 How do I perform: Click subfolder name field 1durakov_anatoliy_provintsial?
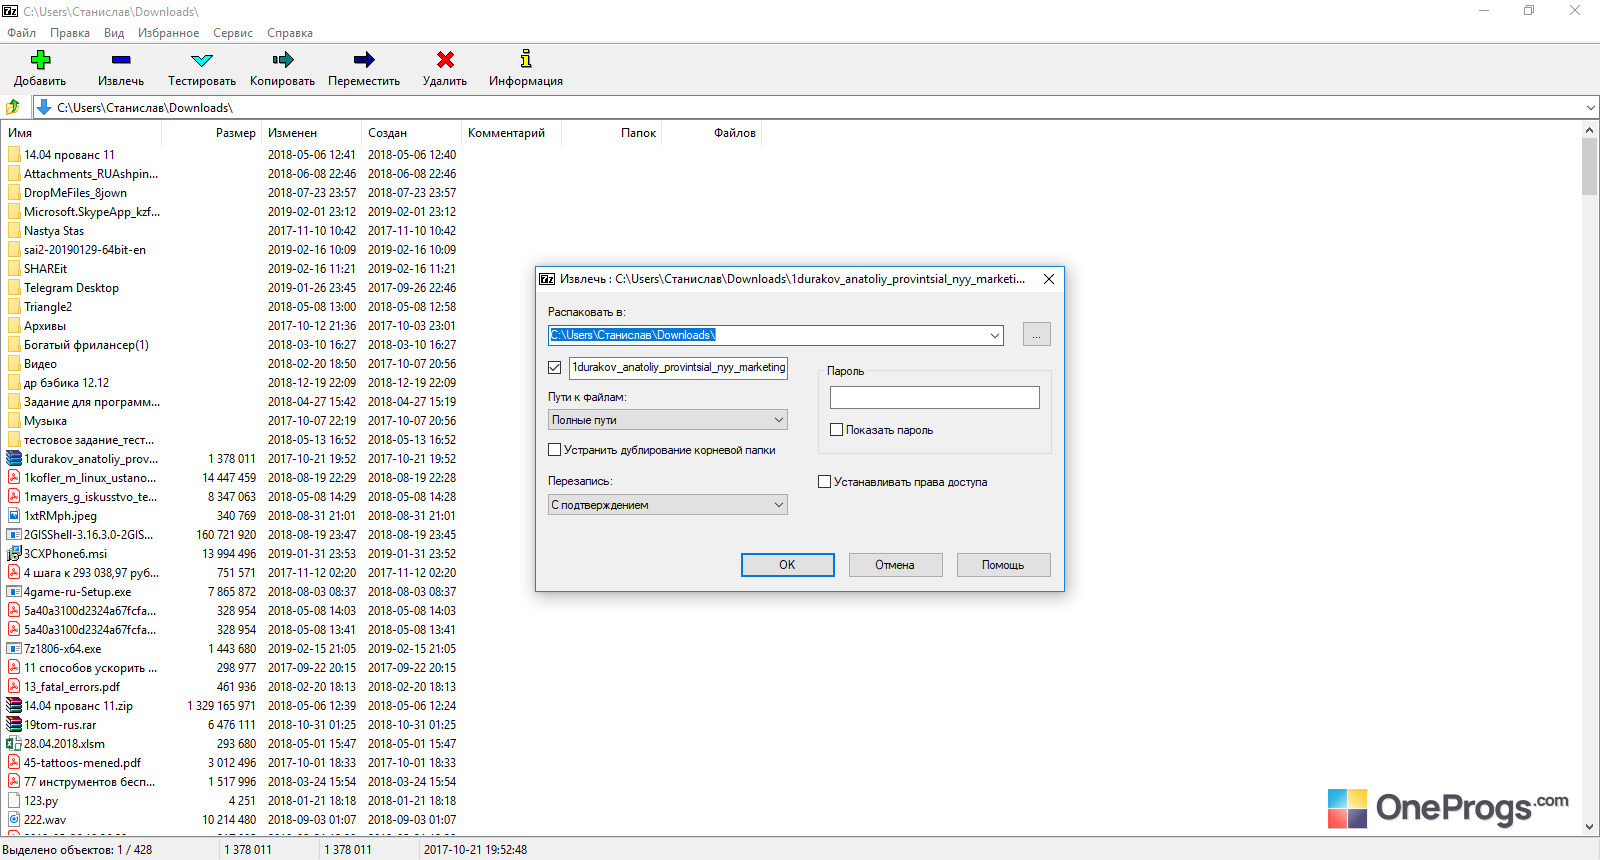pyautogui.click(x=678, y=368)
